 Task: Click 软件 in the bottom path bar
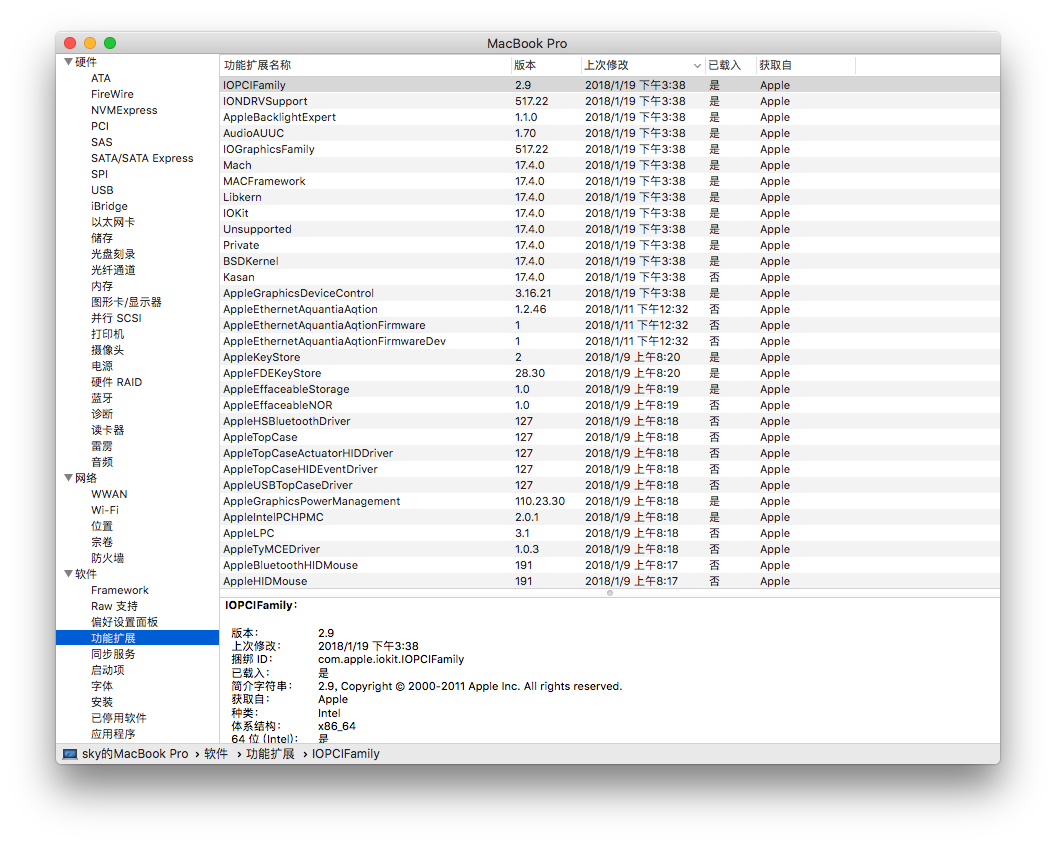[x=216, y=754]
